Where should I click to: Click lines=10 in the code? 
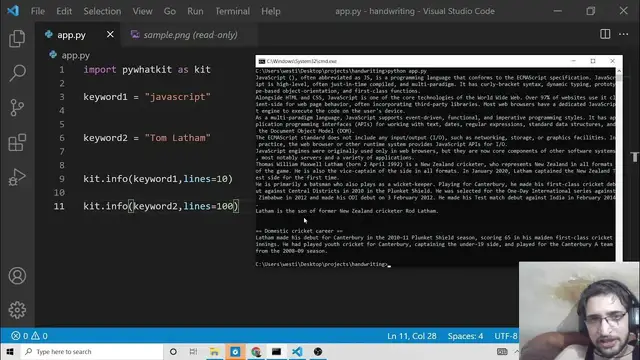205,179
